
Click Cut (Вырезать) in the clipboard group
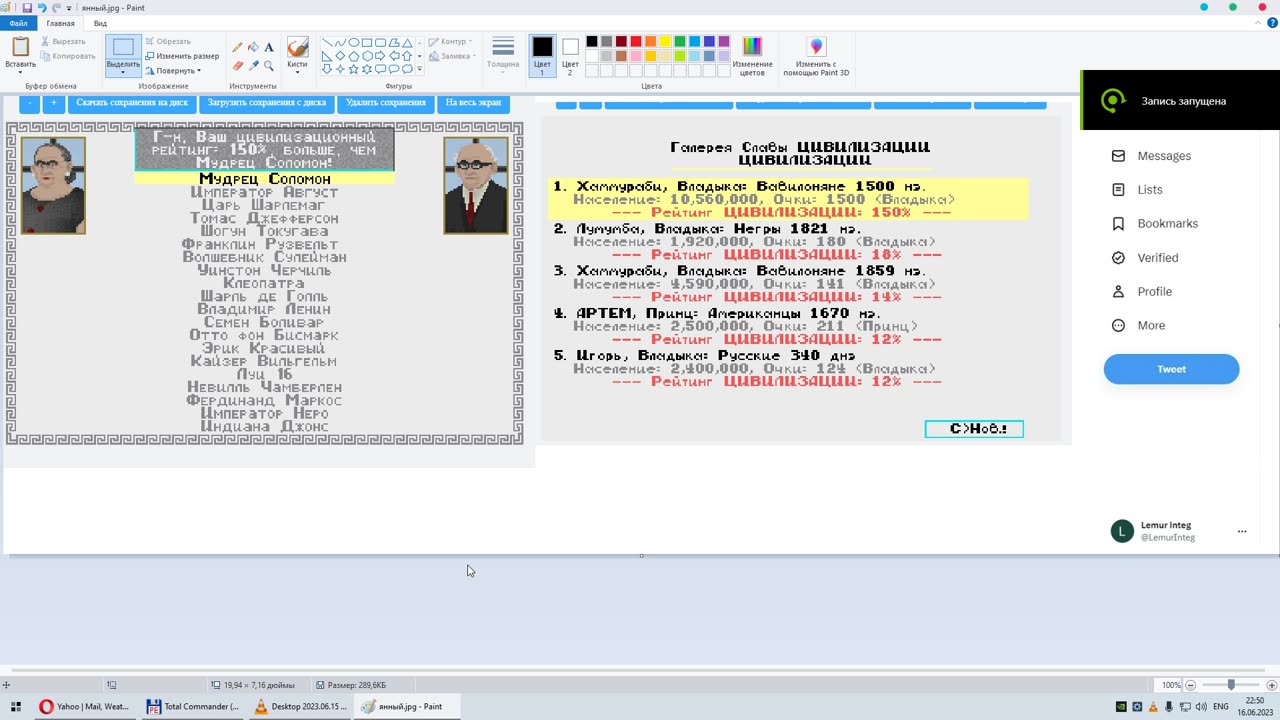[62, 41]
